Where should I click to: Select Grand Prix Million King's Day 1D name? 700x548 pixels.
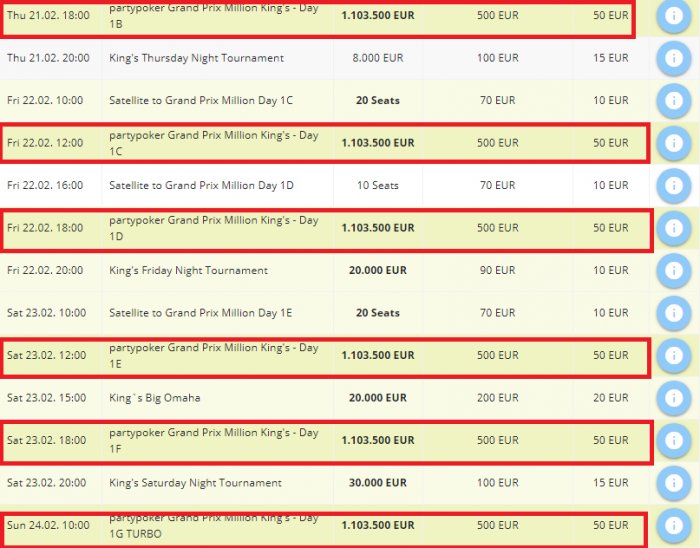click(x=214, y=228)
